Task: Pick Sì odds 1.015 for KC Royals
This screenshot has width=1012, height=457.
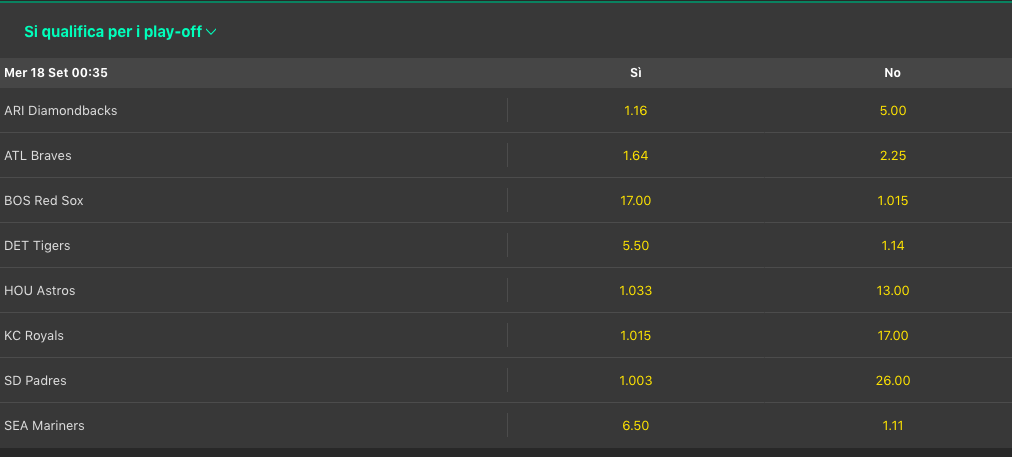Action: pyautogui.click(x=635, y=335)
